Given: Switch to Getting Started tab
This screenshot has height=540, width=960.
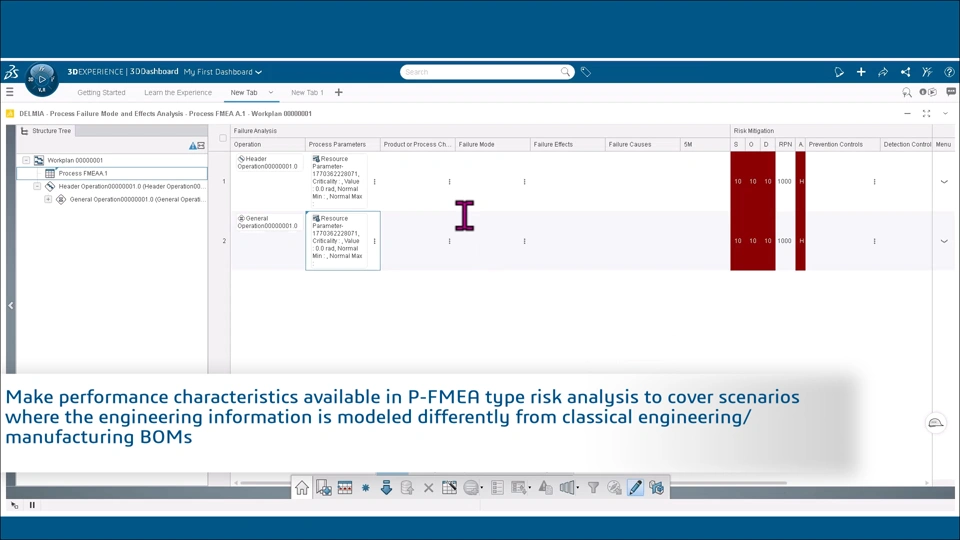Looking at the screenshot, I should point(101,92).
